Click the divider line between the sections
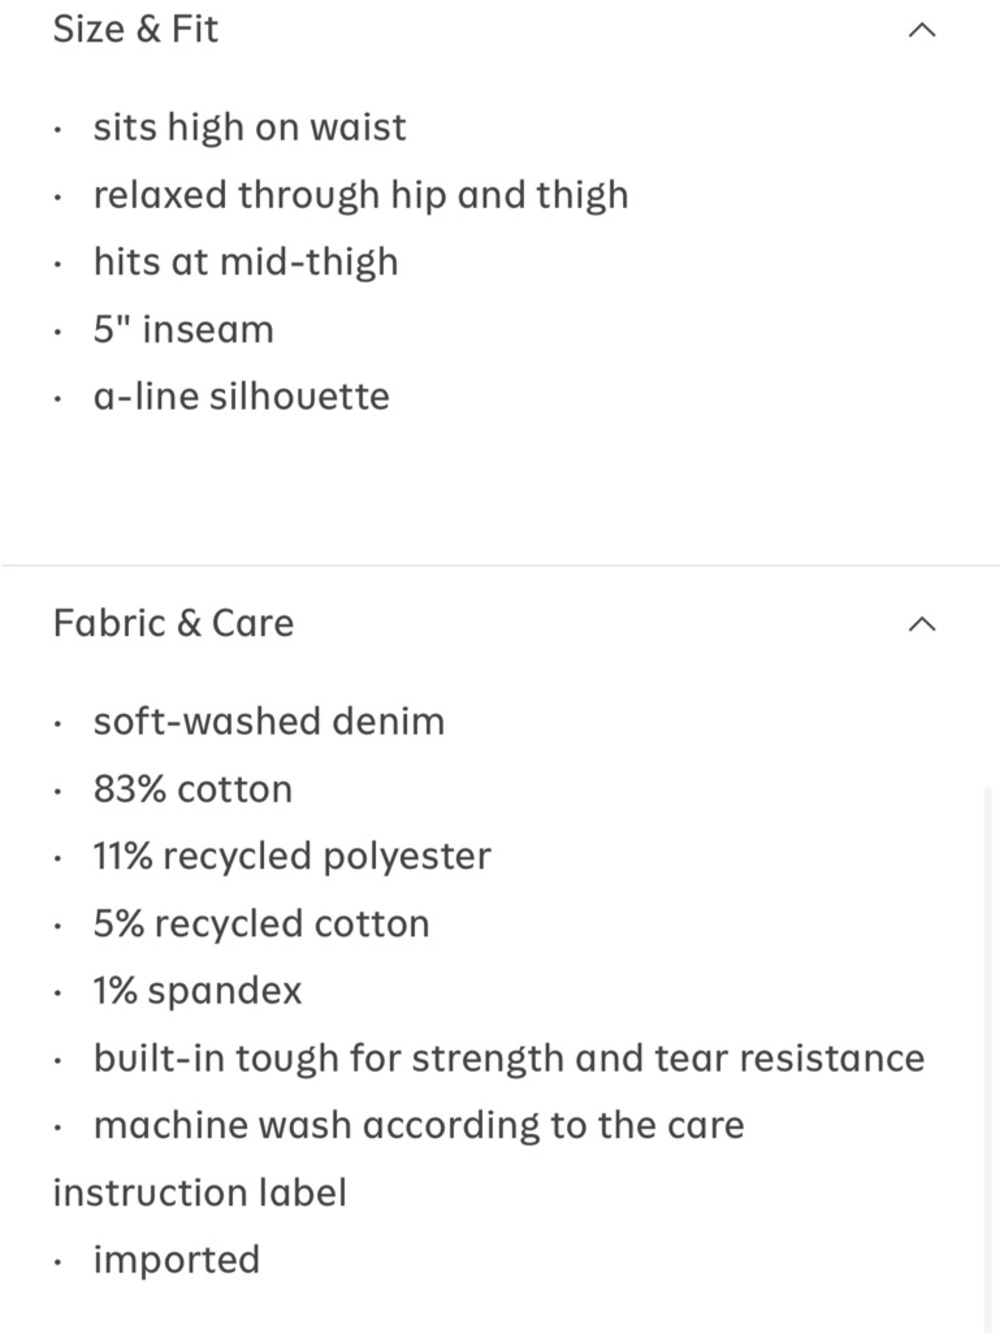This screenshot has height=1333, width=1000. [x=500, y=566]
